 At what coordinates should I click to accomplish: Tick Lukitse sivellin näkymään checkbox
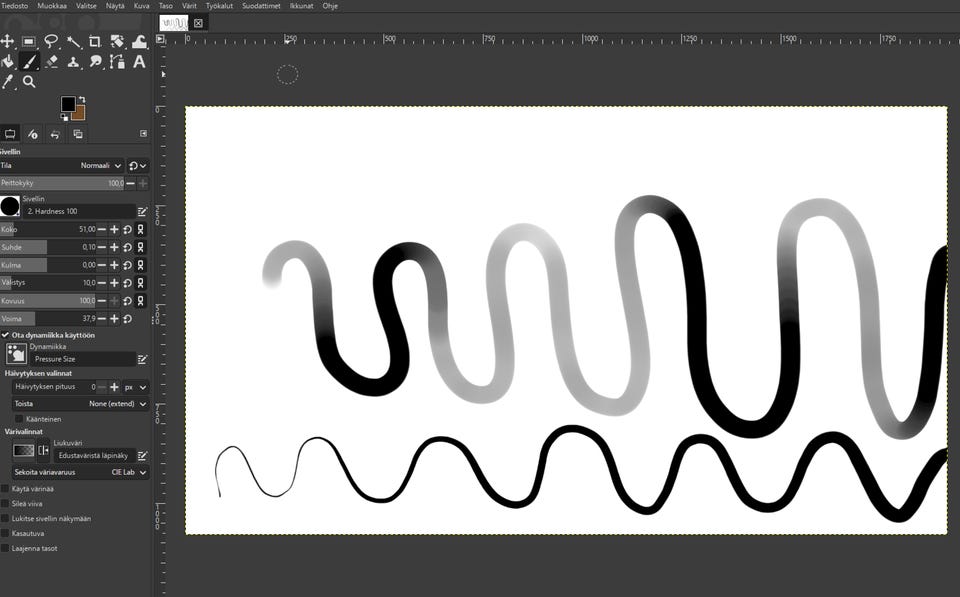click(6, 519)
